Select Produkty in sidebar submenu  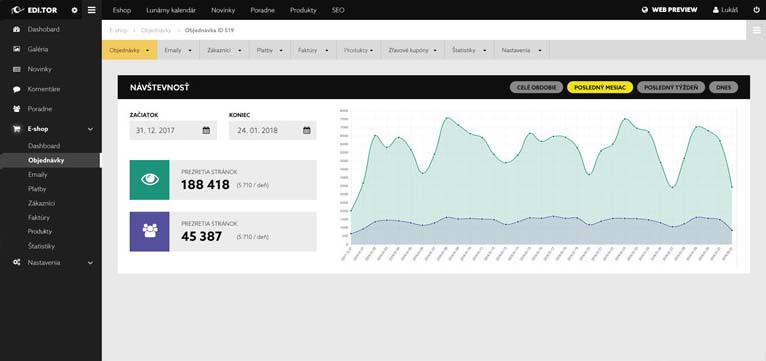[40, 232]
